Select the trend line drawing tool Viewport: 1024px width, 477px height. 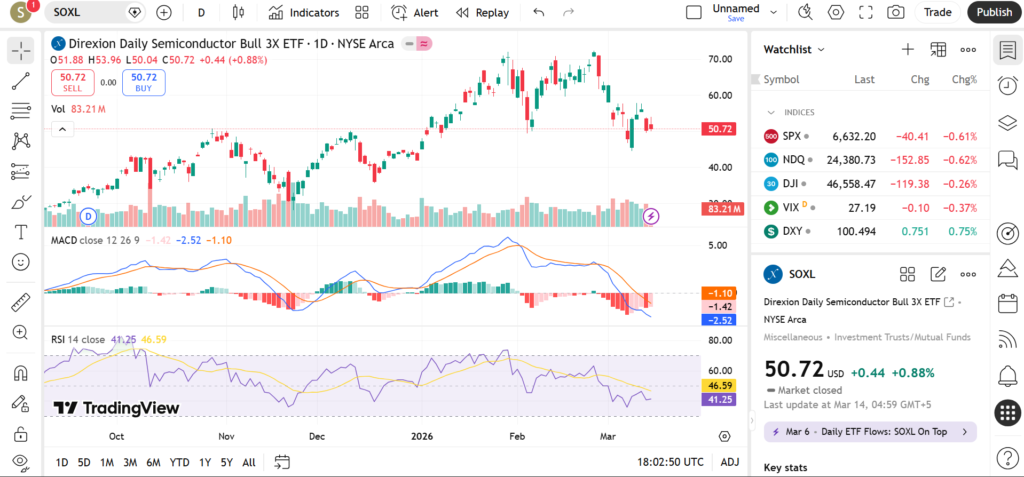21,81
